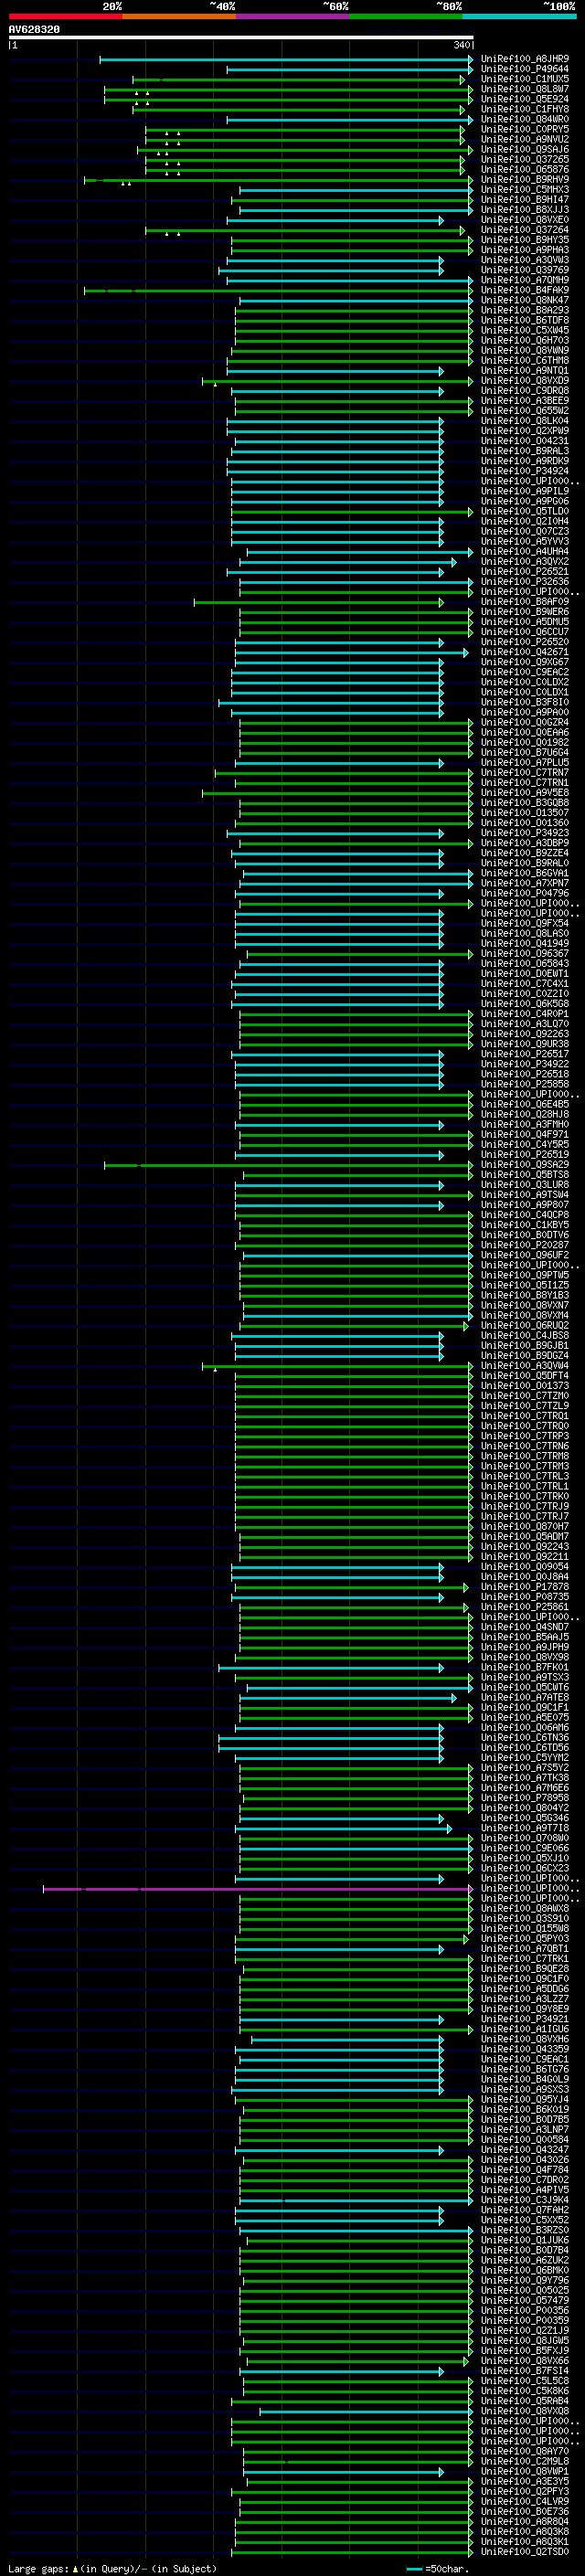Pick hit UniRef100_B9HY35
This screenshot has height=2576, width=585.
coord(525,240)
